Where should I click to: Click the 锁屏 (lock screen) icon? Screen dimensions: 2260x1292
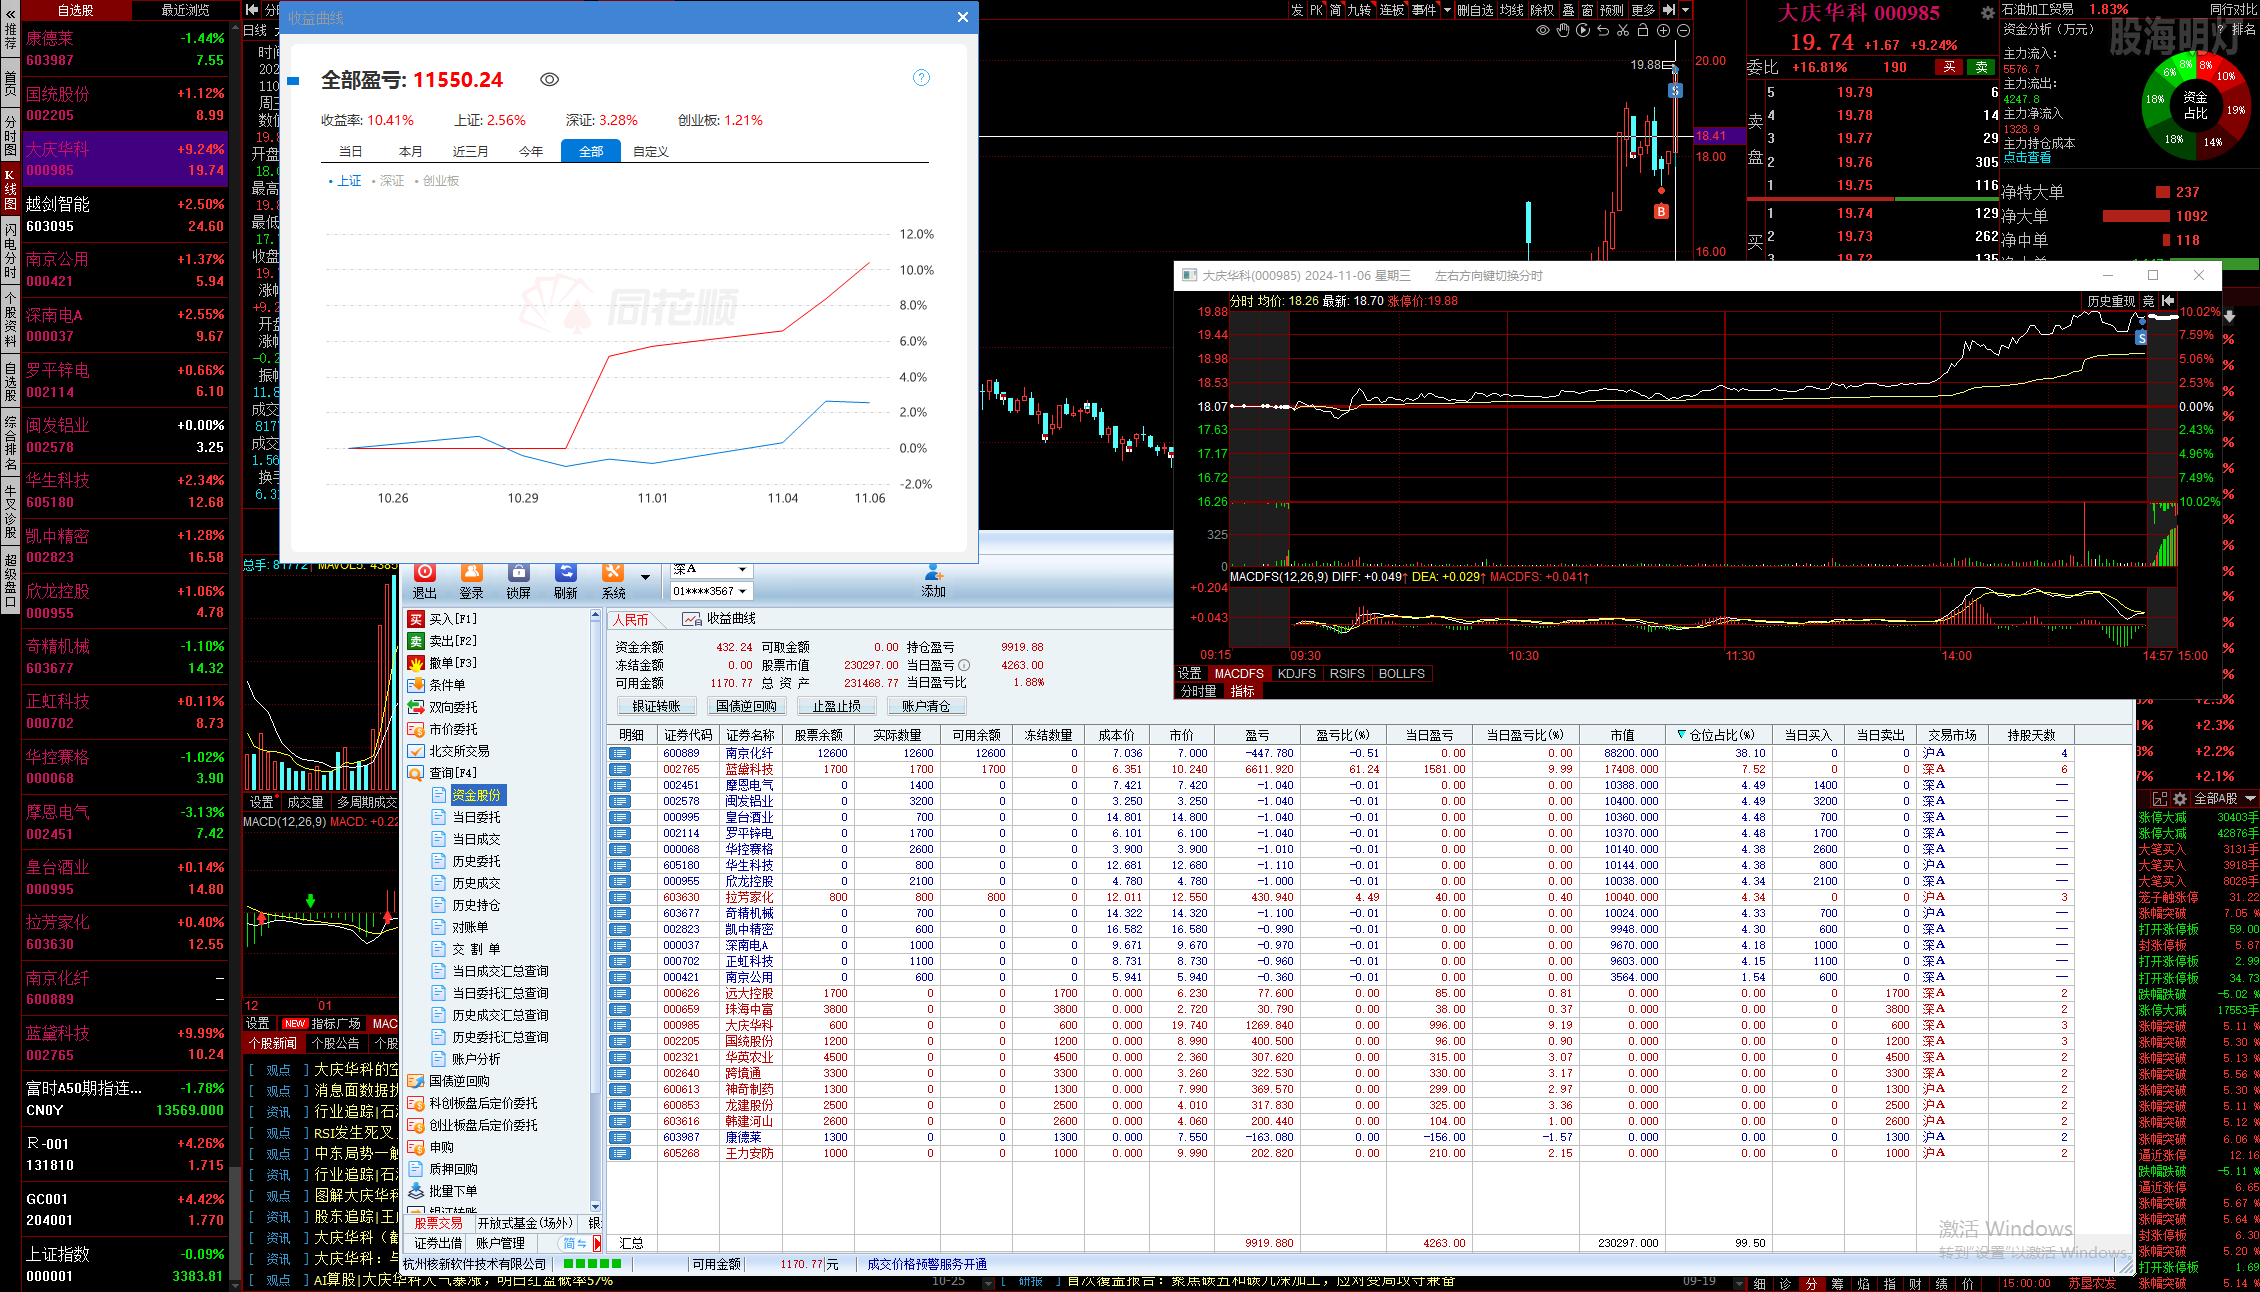519,572
